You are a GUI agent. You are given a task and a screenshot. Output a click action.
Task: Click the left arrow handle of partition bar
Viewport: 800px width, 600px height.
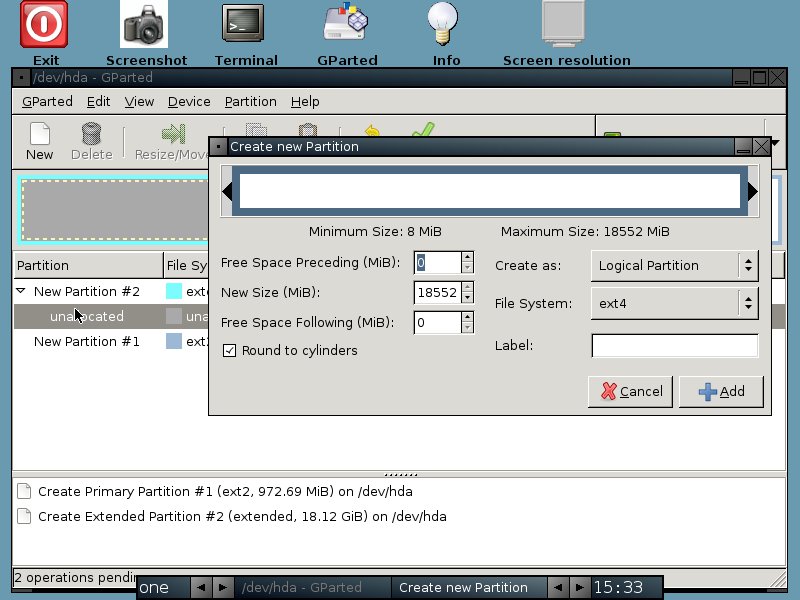coord(227,191)
